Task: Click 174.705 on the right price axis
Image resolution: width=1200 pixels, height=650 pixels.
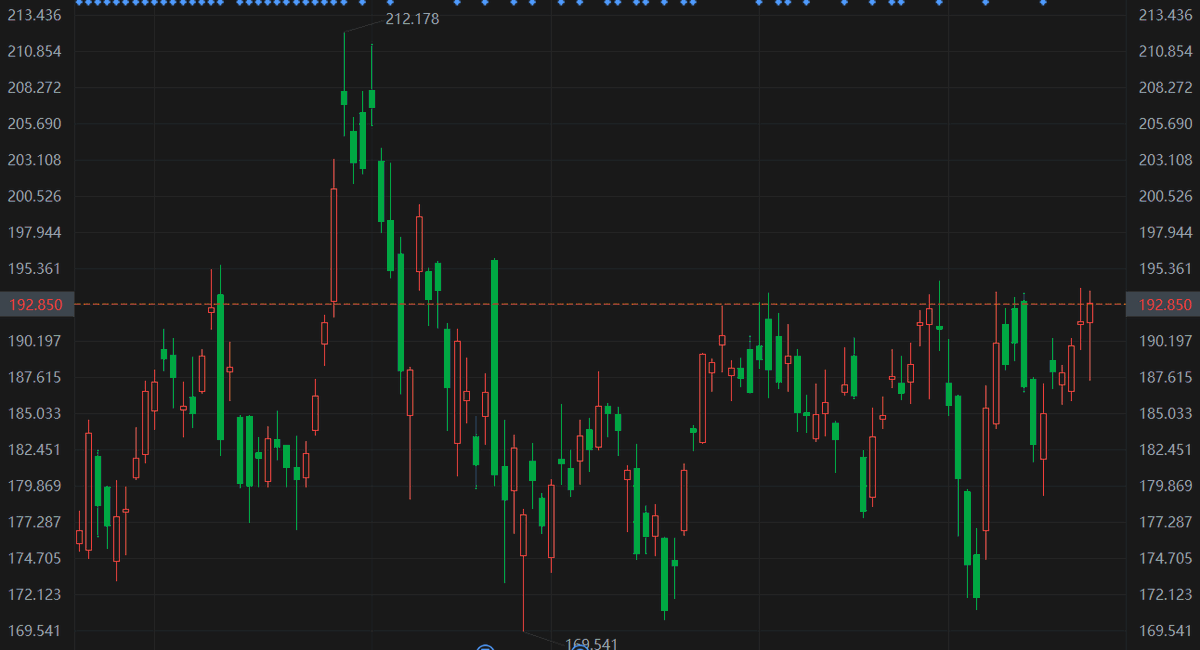Action: pos(1166,558)
